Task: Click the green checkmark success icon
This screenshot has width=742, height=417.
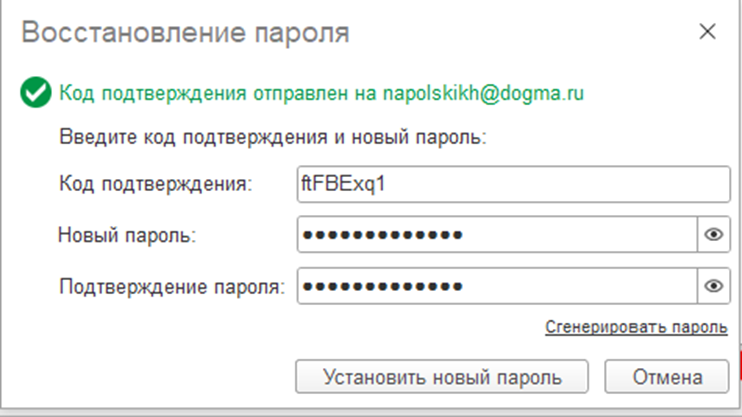Action: tap(36, 94)
